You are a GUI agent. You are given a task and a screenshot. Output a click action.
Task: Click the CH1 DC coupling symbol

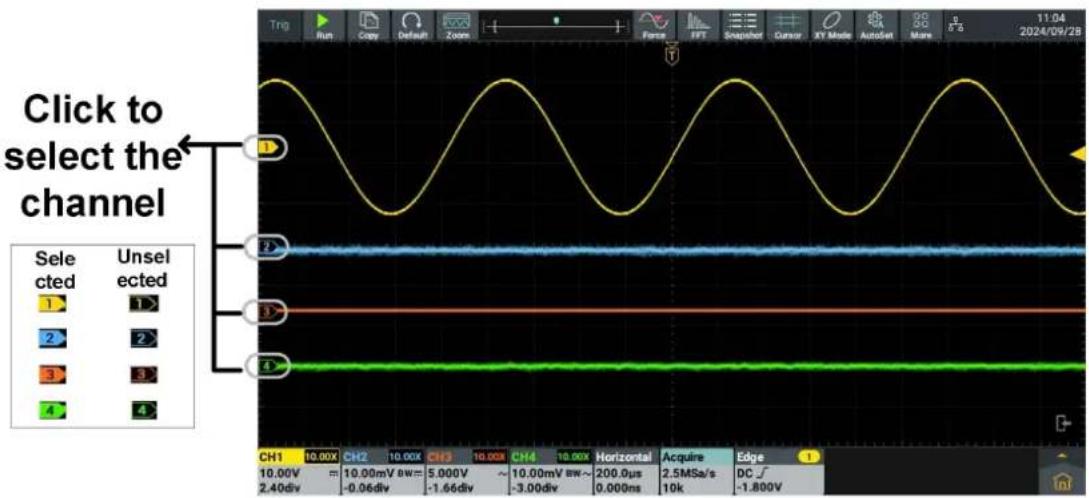(334, 472)
